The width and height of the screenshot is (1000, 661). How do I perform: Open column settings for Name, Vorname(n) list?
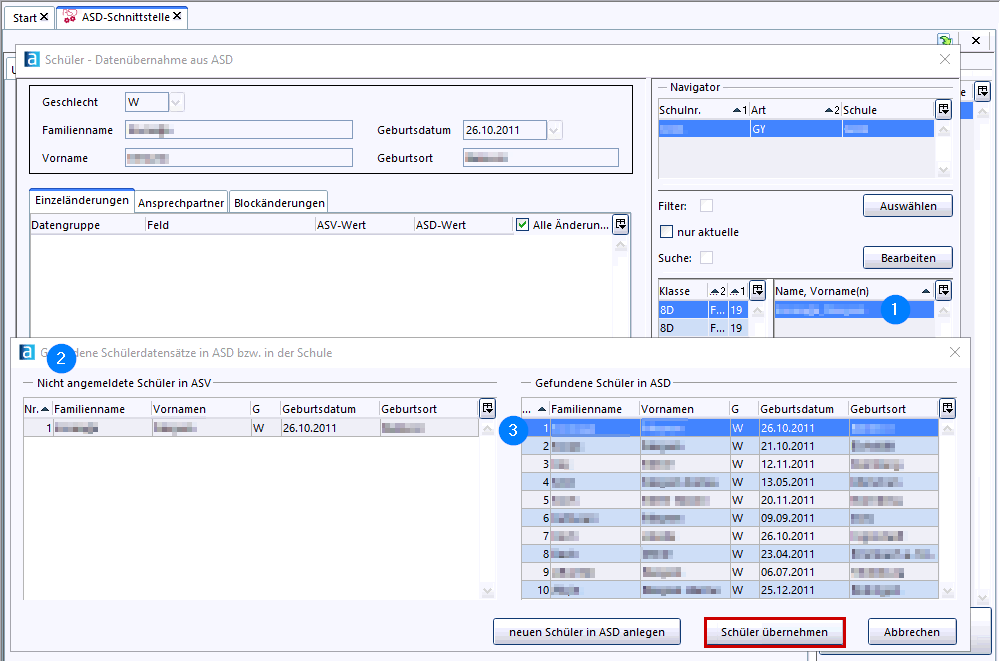943,291
